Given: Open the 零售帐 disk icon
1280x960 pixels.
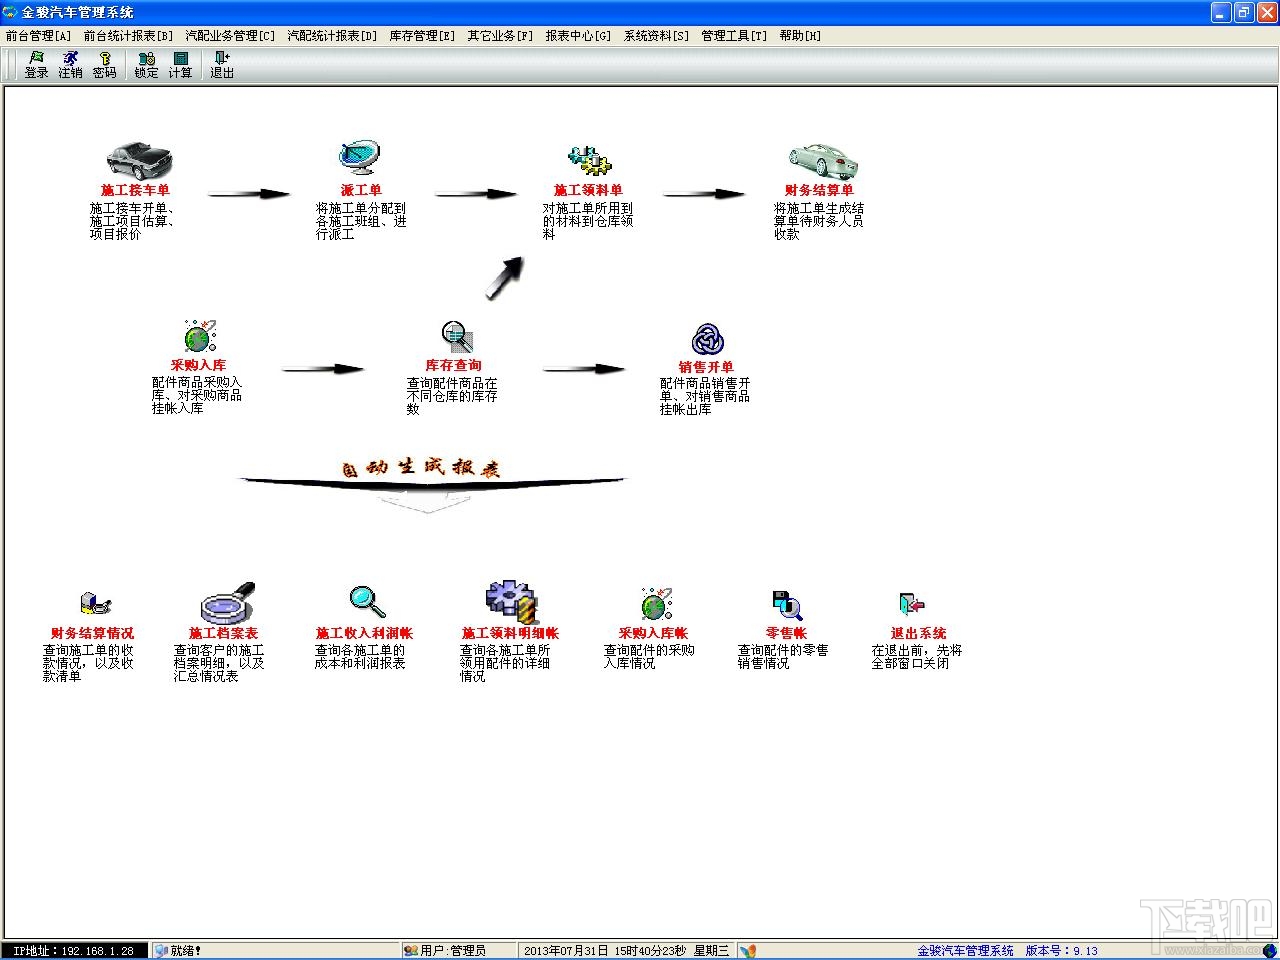Looking at the screenshot, I should [787, 605].
